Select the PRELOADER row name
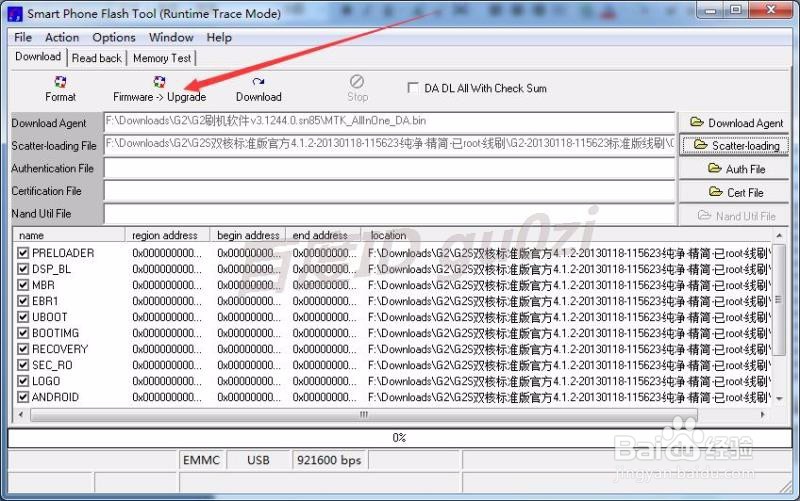 [63, 253]
